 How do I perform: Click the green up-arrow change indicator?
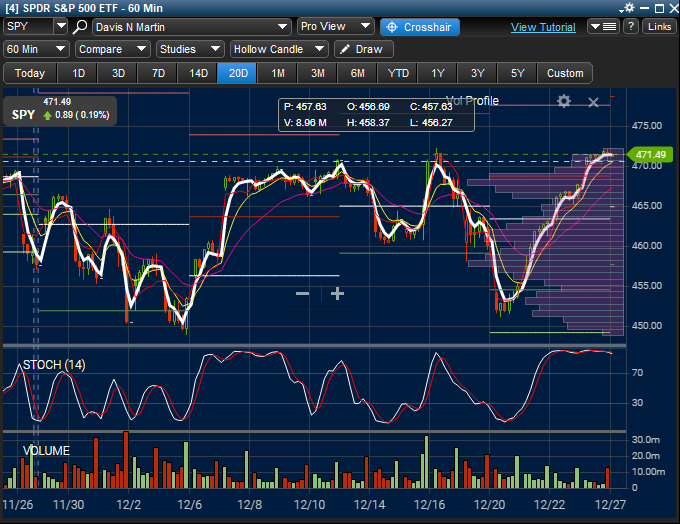[47, 115]
